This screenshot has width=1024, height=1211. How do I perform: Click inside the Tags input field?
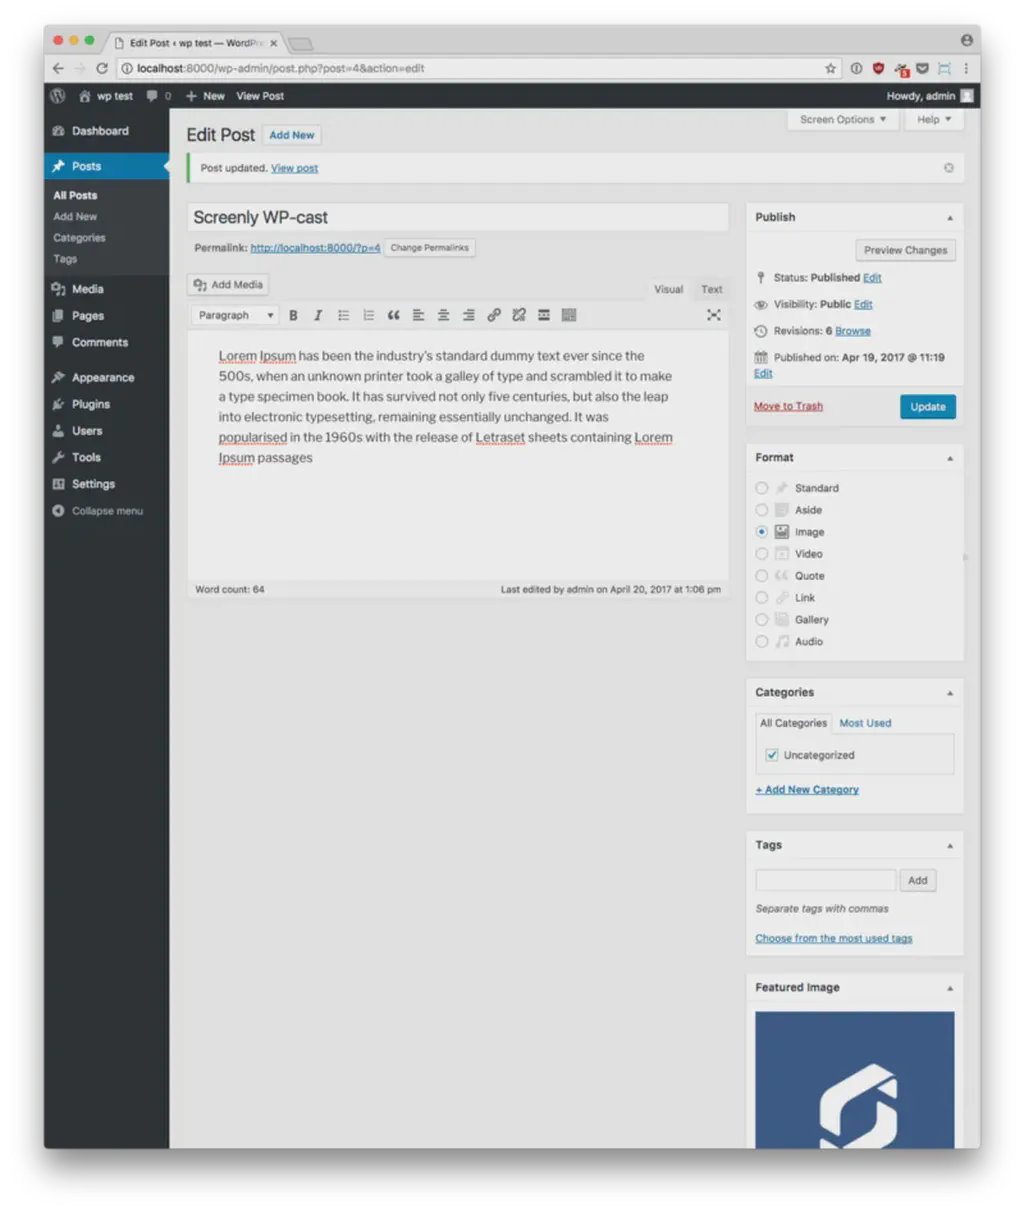tap(824, 880)
